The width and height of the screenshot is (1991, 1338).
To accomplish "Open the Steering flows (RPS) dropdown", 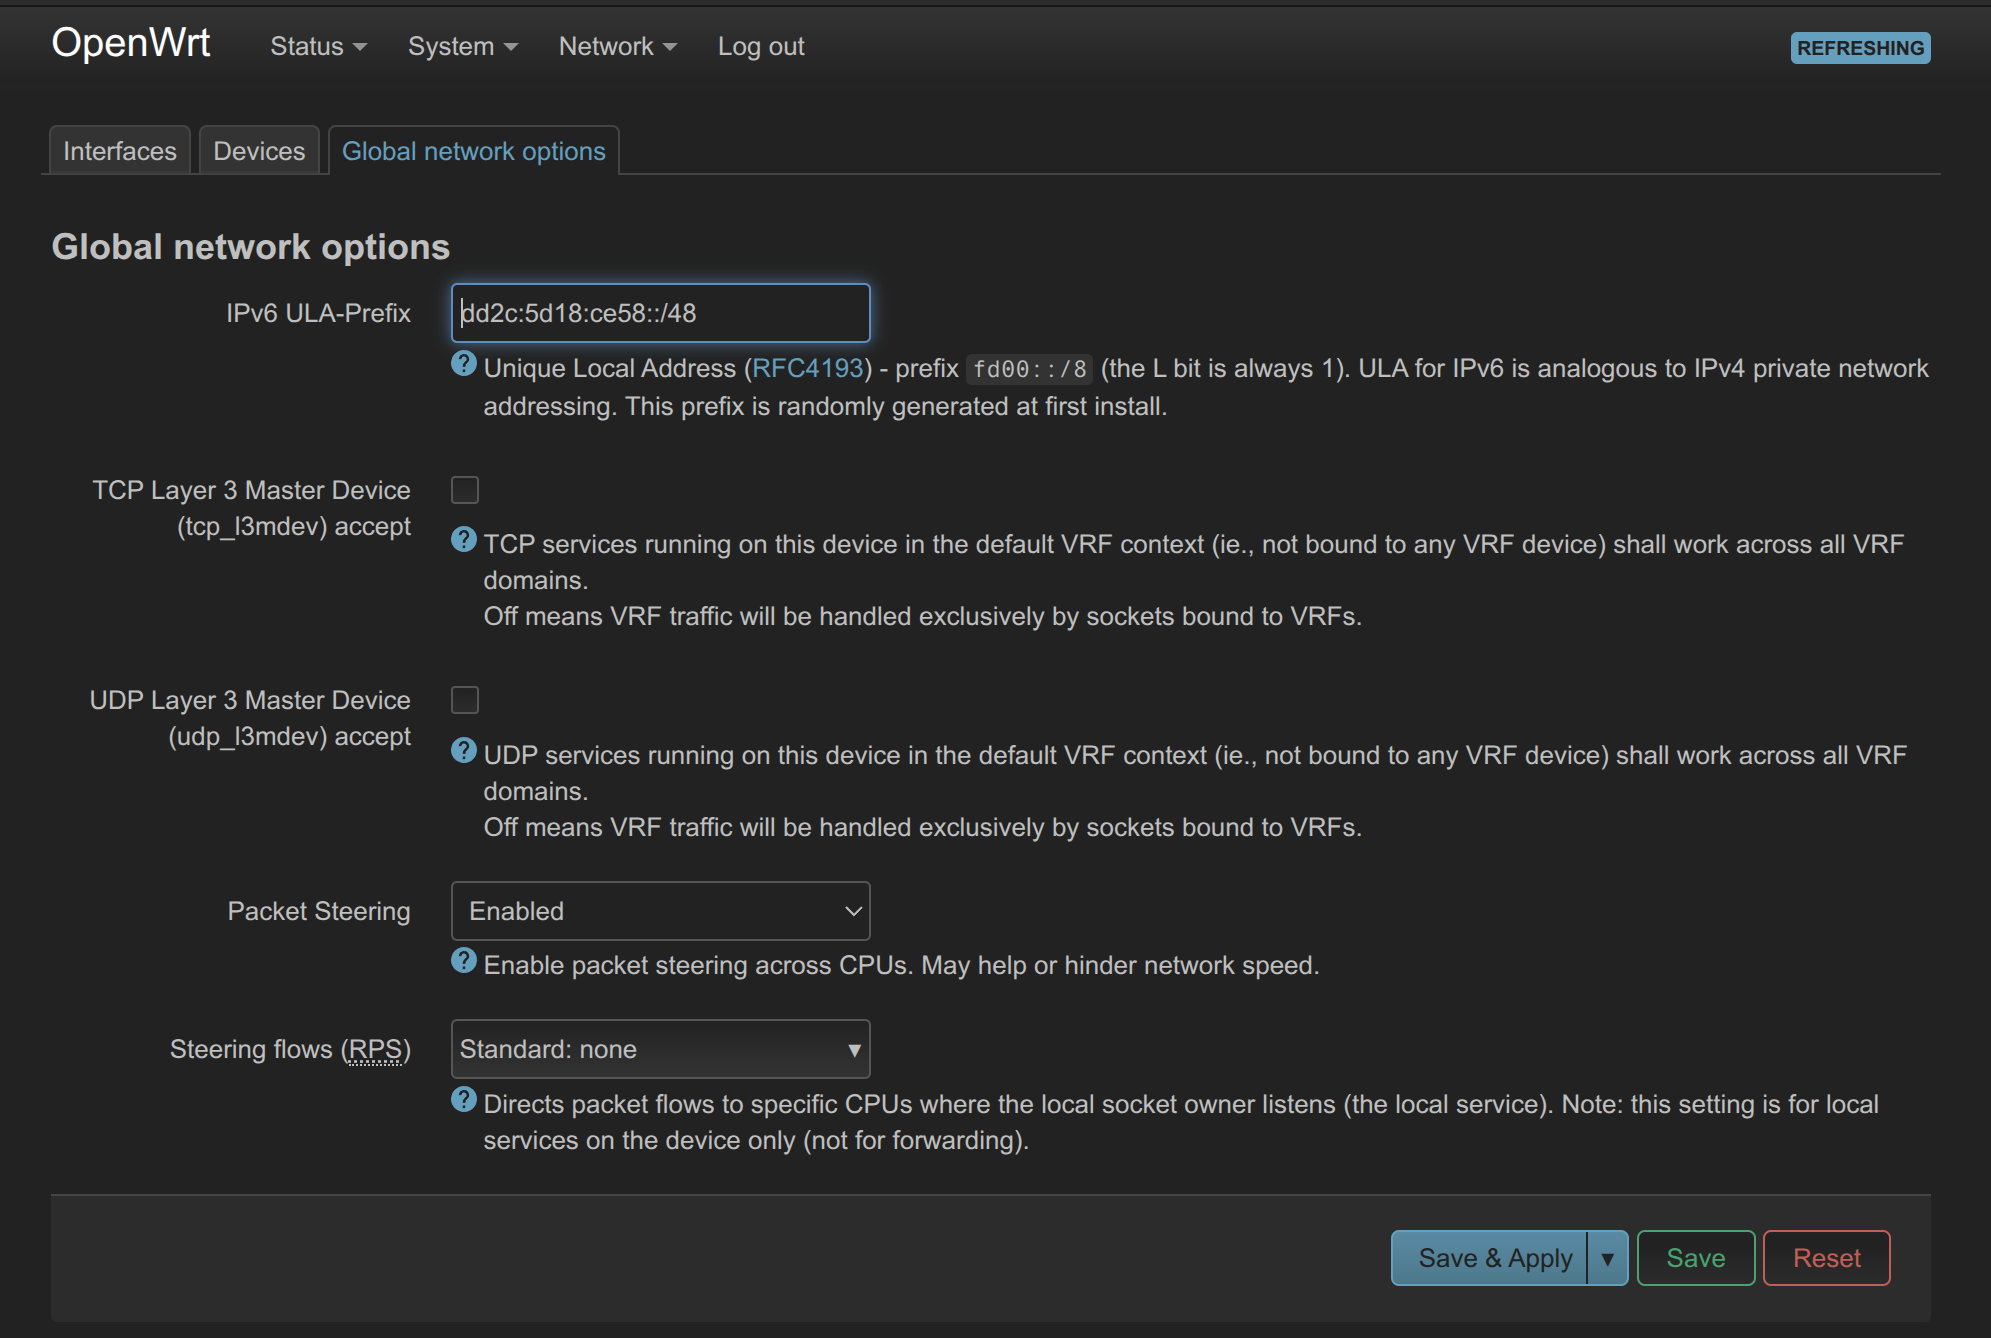I will 660,1049.
